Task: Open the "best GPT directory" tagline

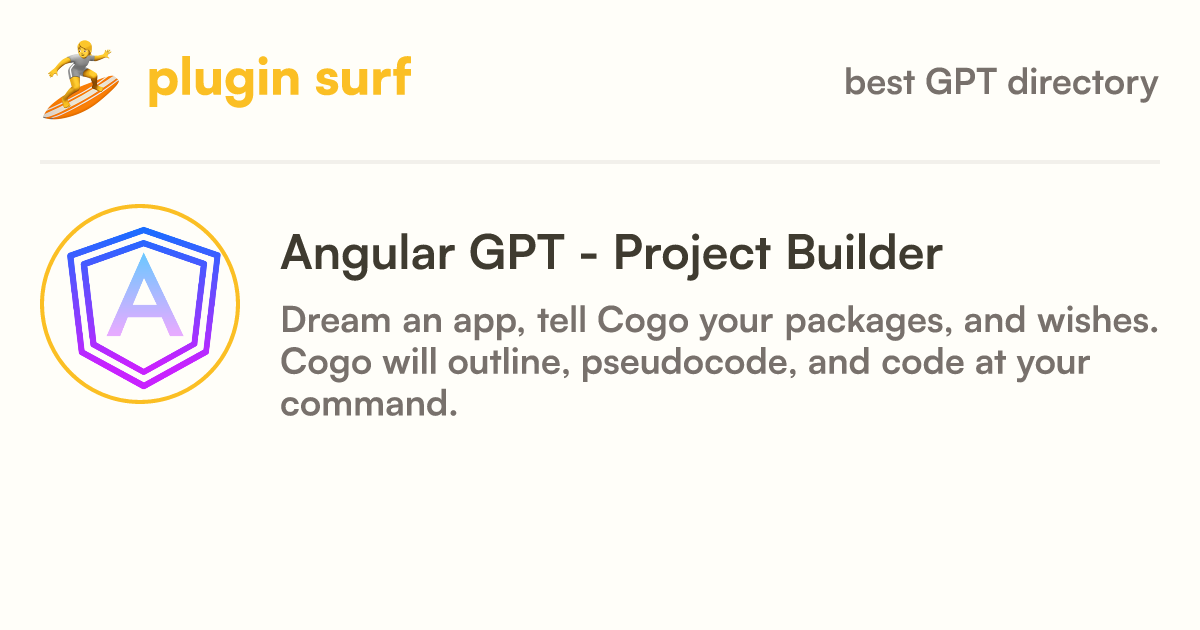Action: [x=1001, y=83]
